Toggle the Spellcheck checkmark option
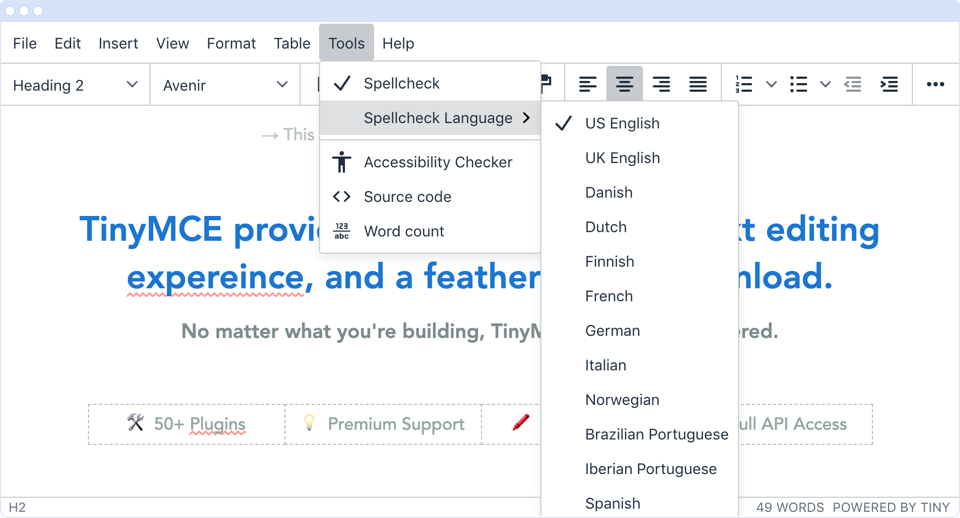Image resolution: width=960 pixels, height=518 pixels. pos(430,83)
